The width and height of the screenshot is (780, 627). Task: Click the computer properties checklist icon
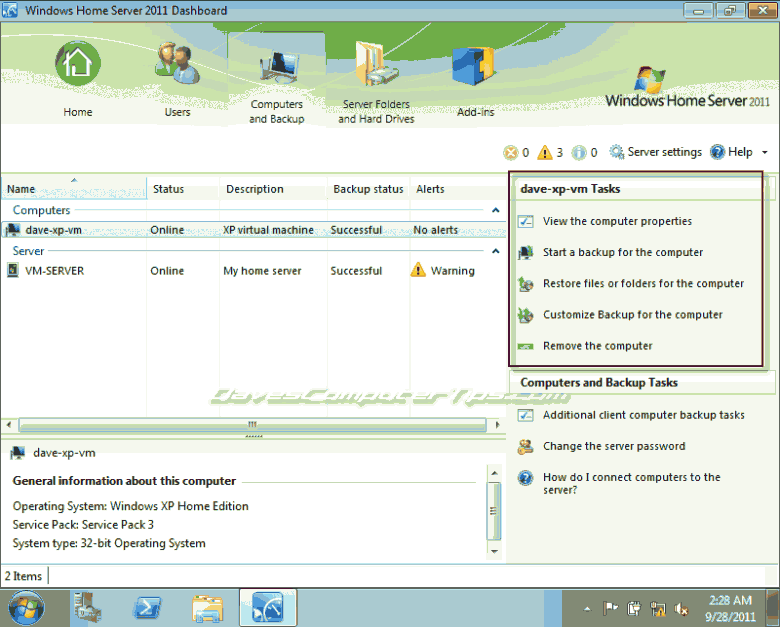[x=526, y=221]
